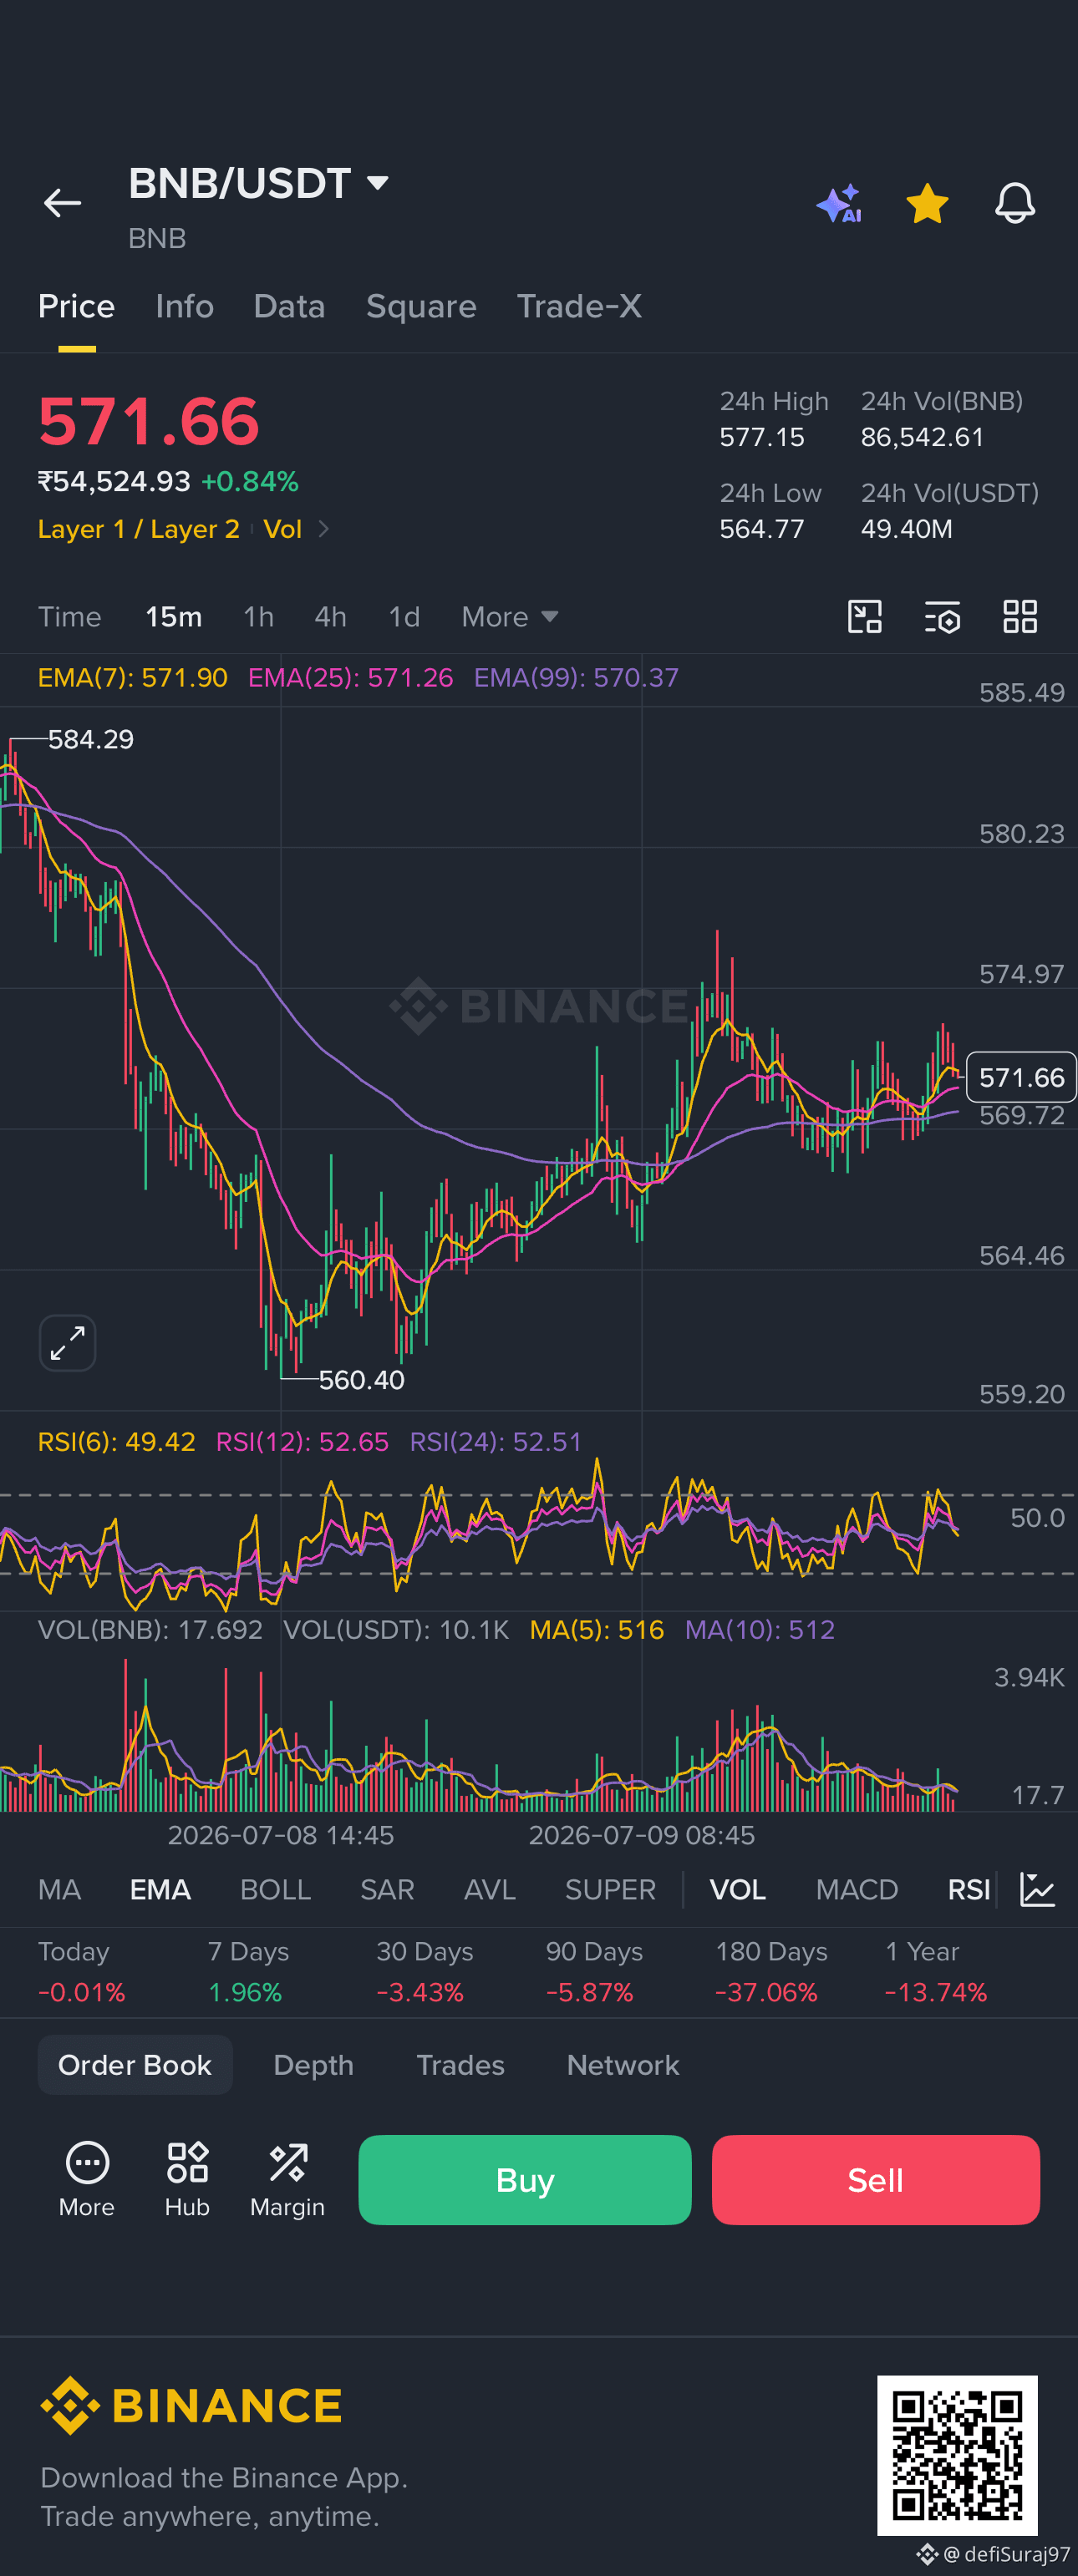Open the More options button
Viewport: 1078px width, 2576px height.
(x=87, y=2179)
